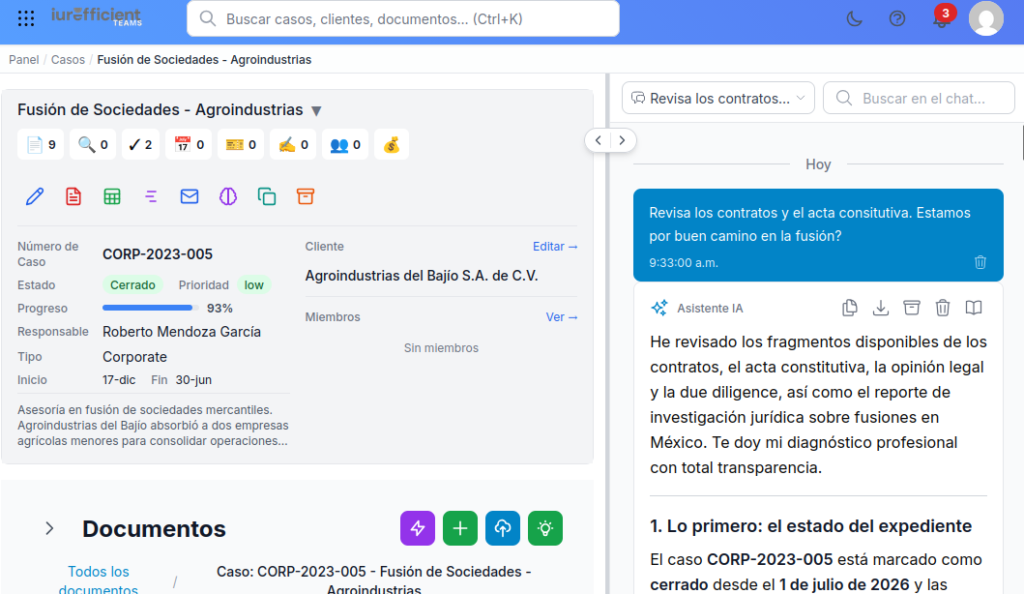Click the green spreadsheet table icon
1024x594 pixels.
(112, 196)
